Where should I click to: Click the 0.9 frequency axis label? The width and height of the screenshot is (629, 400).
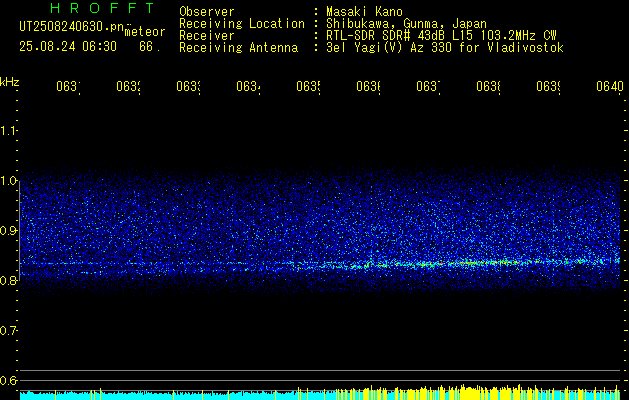point(8,231)
